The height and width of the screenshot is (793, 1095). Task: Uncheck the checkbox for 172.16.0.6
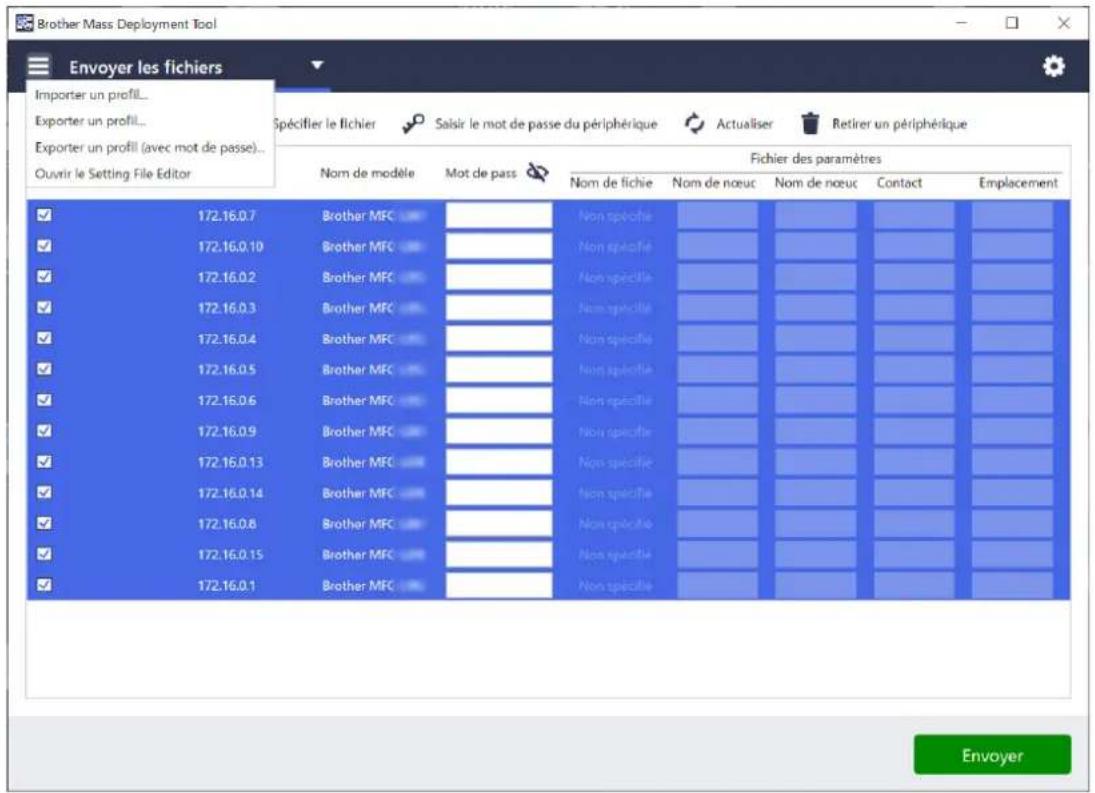44,400
